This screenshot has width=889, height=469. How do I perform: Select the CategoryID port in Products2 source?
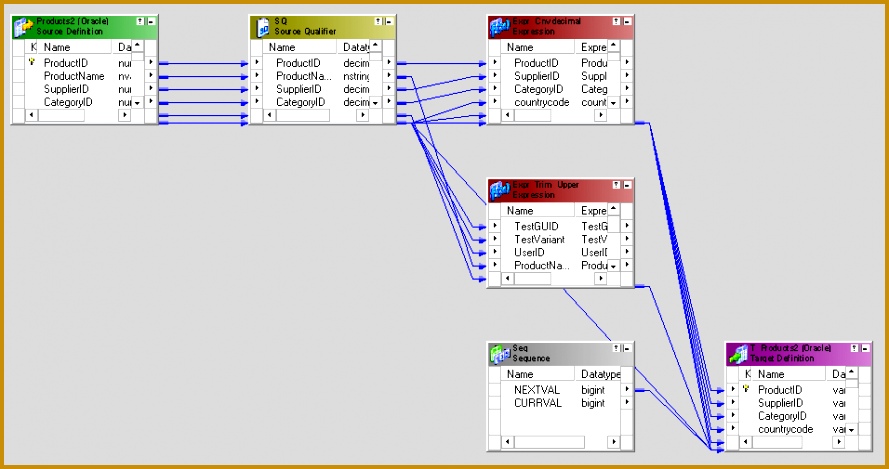tap(68, 102)
